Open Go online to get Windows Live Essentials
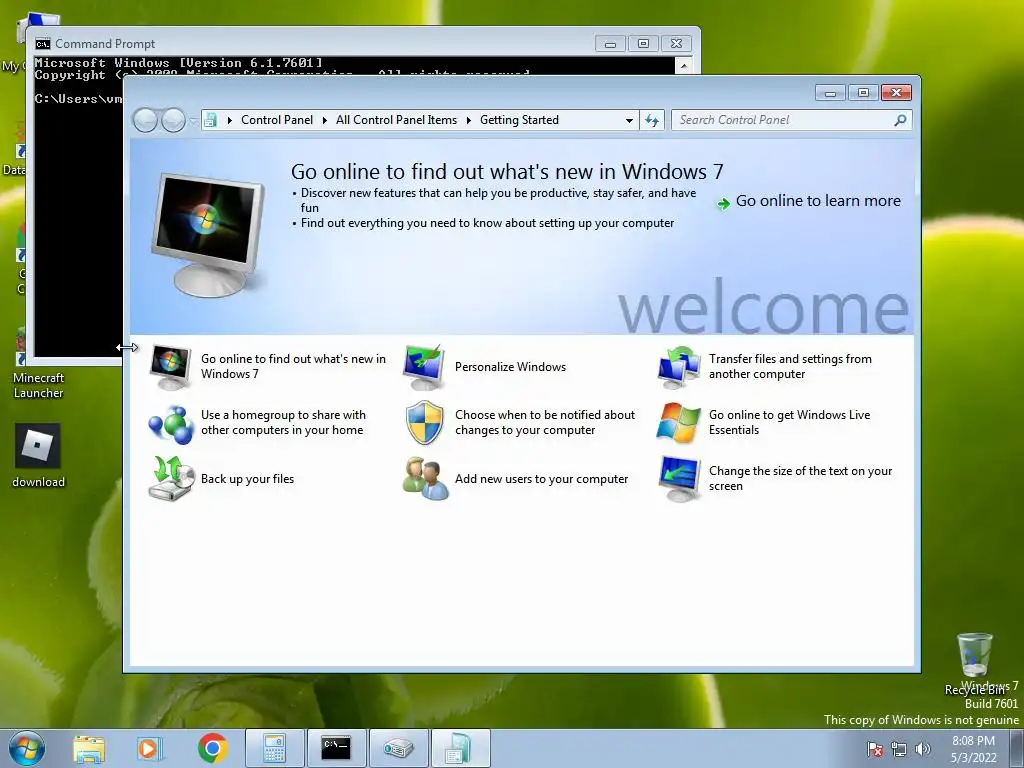Viewport: 1024px width, 768px height. [x=790, y=423]
